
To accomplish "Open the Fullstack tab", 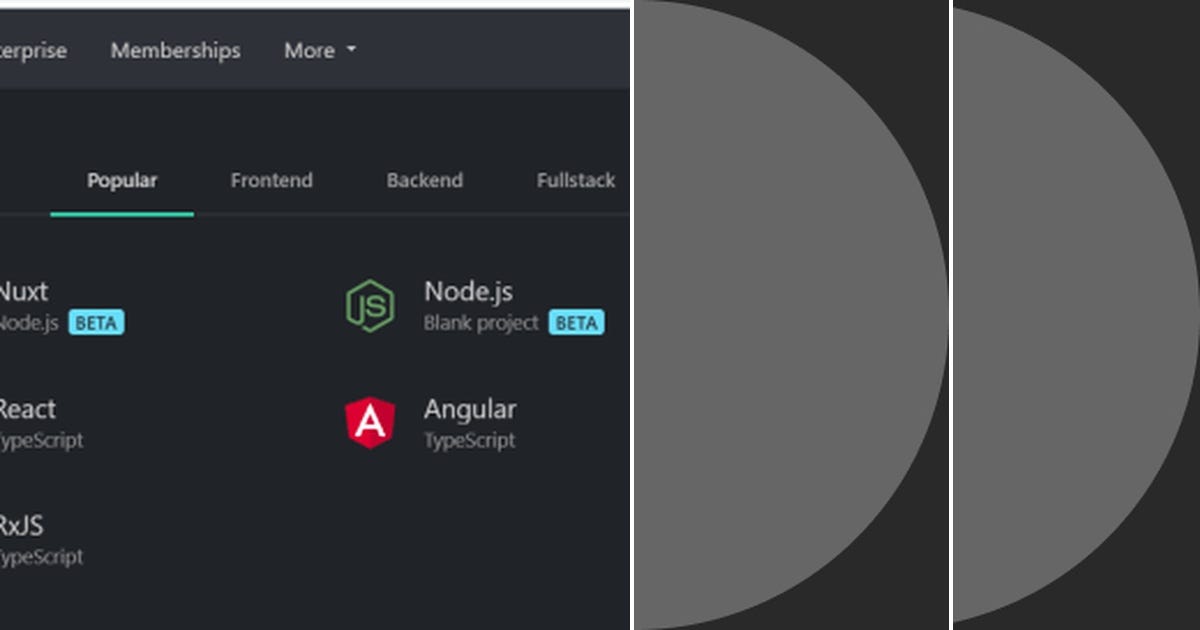I will (x=575, y=181).
